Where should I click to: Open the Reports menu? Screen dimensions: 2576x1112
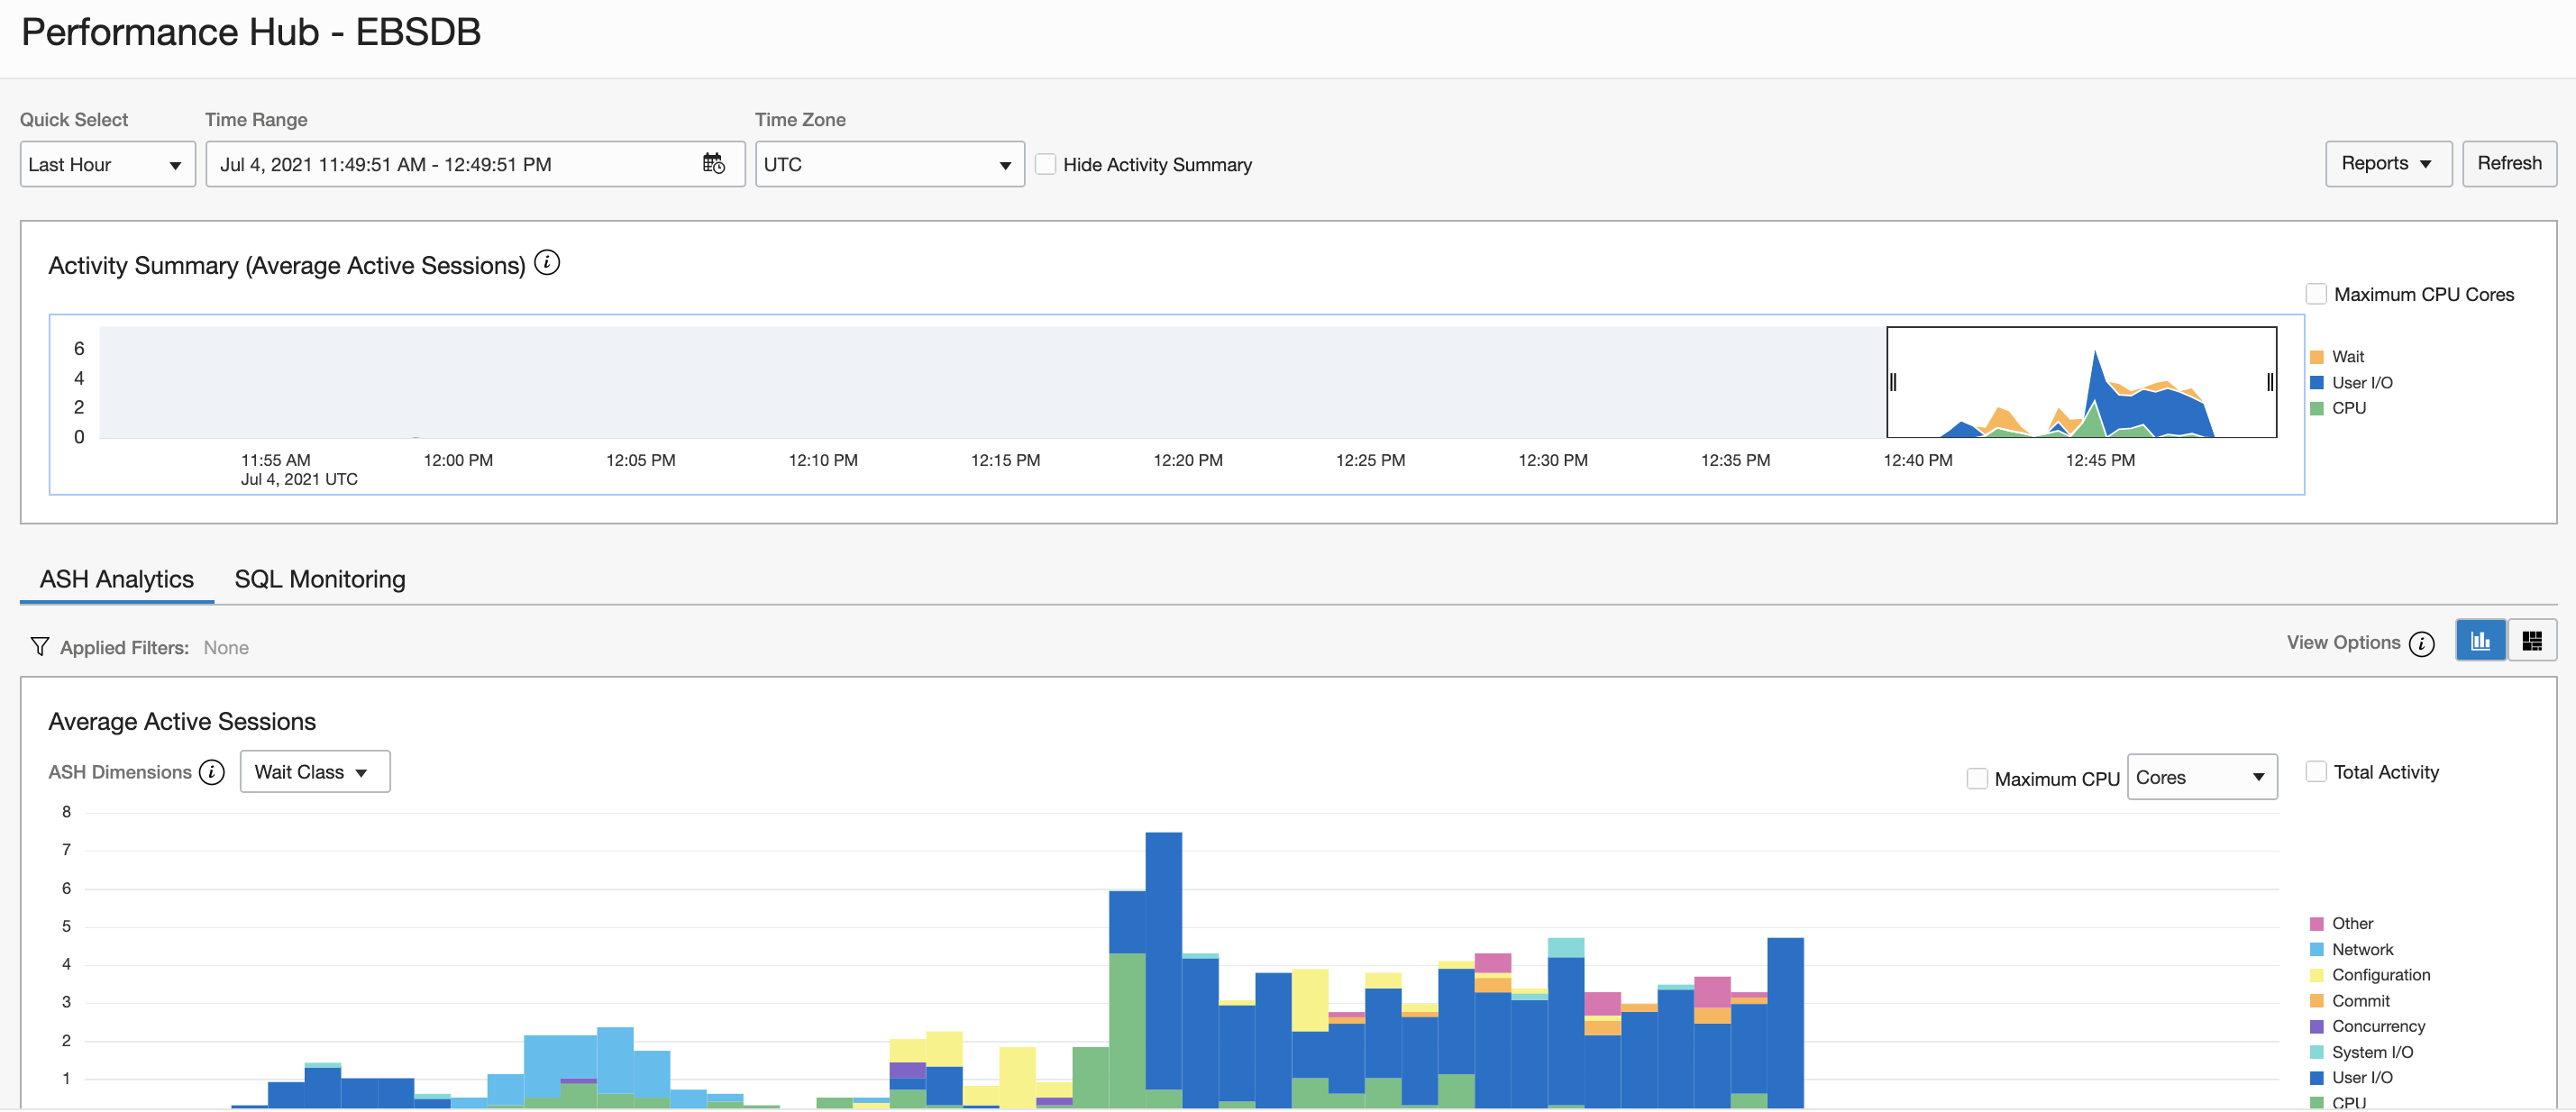(2388, 163)
